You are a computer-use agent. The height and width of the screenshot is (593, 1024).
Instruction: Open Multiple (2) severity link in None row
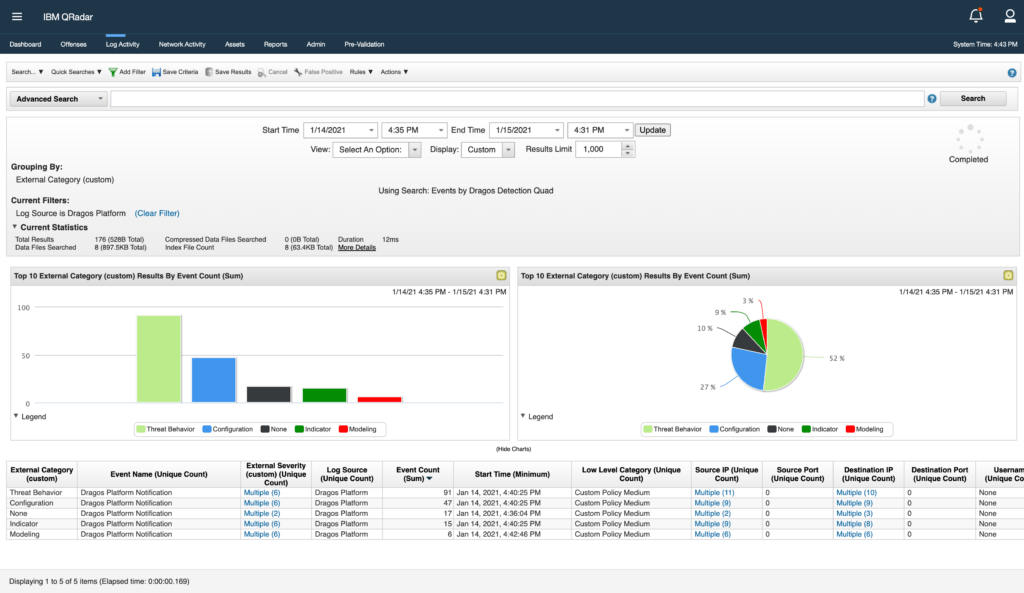(262, 514)
